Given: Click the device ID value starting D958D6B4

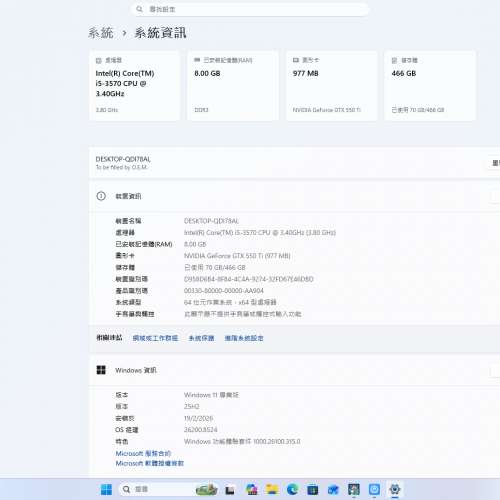Looking at the screenshot, I should (249, 279).
